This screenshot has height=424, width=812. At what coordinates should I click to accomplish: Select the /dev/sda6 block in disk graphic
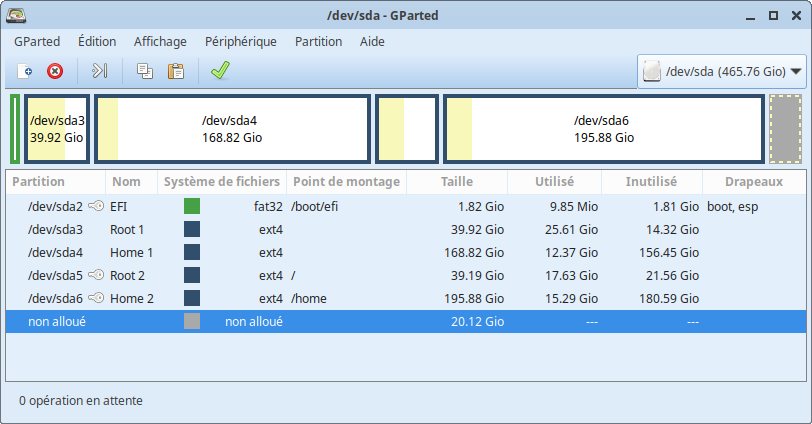point(604,129)
